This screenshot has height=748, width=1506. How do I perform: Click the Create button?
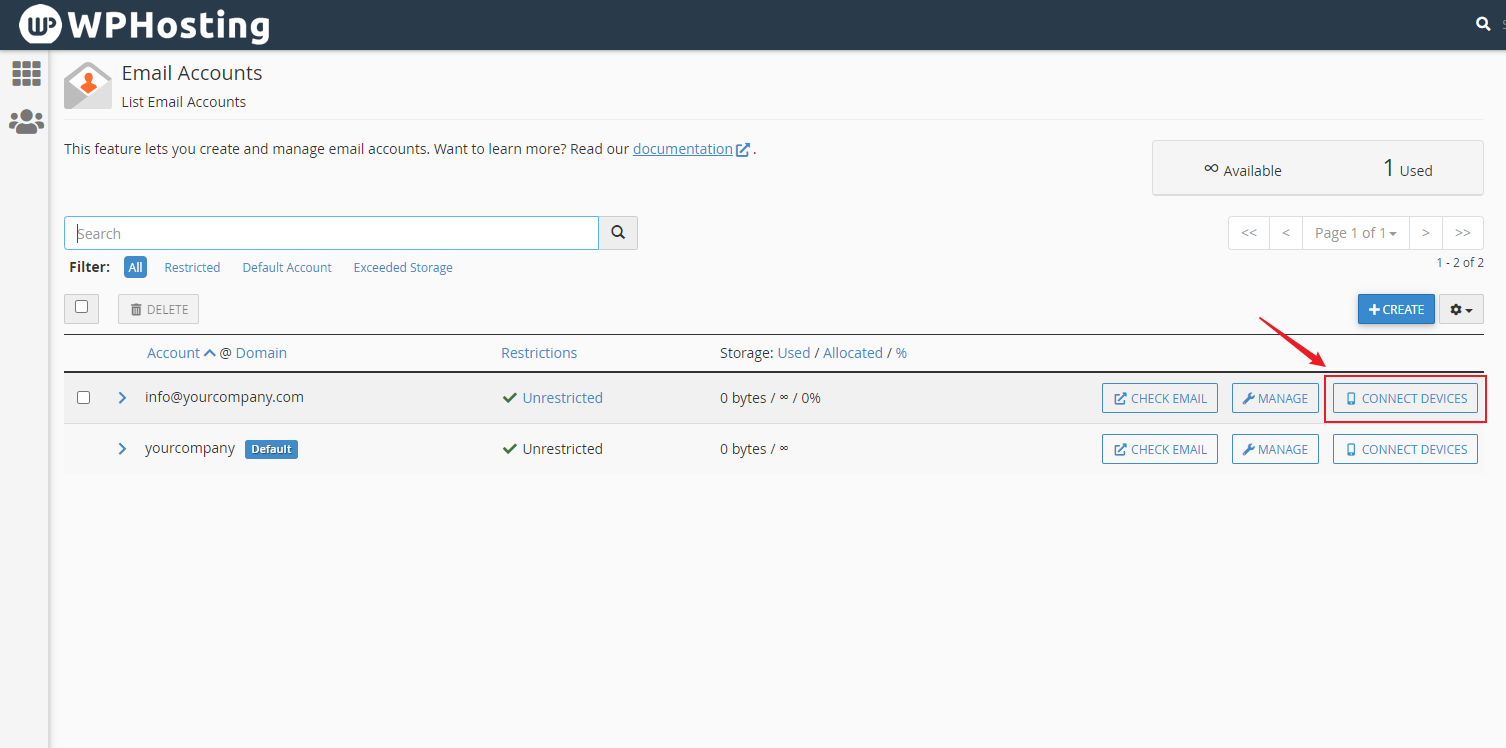tap(1396, 310)
